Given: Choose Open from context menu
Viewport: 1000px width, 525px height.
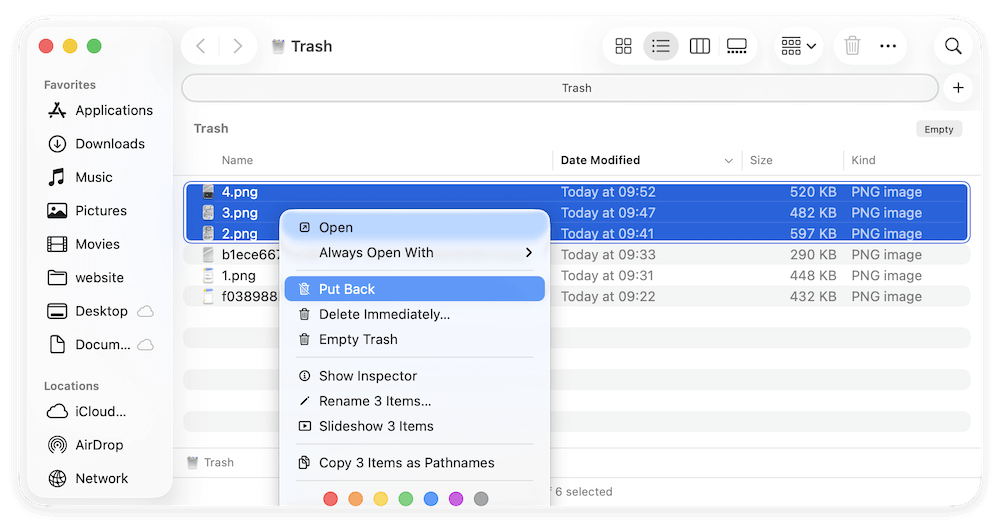Looking at the screenshot, I should pyautogui.click(x=415, y=228).
